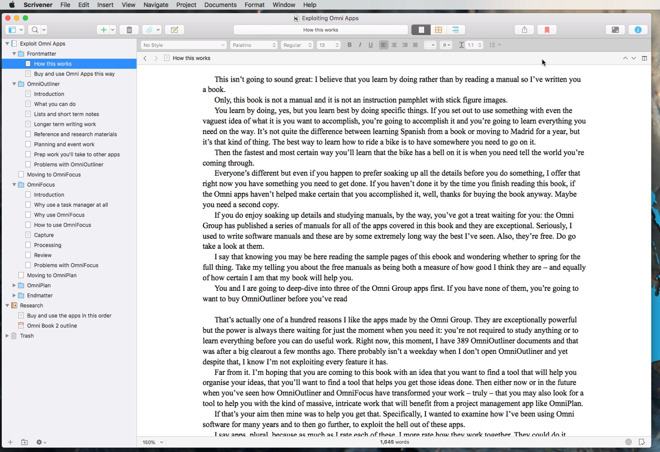Switch to single document editor view
Screen dimensions: 660x452
pos(421,29)
